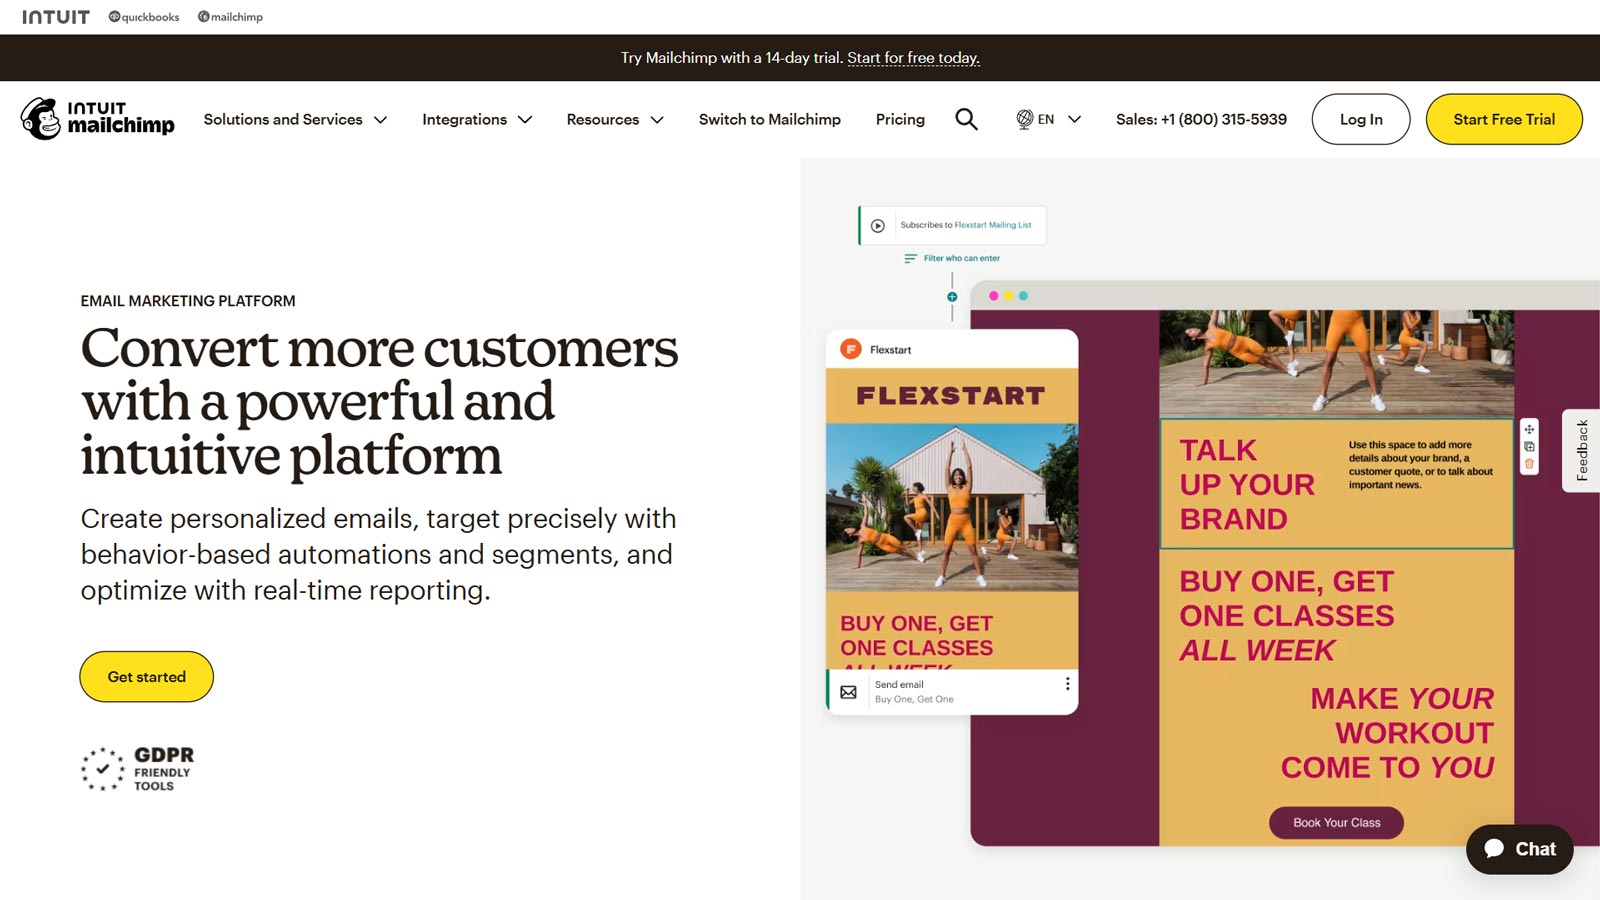Click the Start for free today link
This screenshot has width=1600, height=900.
click(x=913, y=58)
